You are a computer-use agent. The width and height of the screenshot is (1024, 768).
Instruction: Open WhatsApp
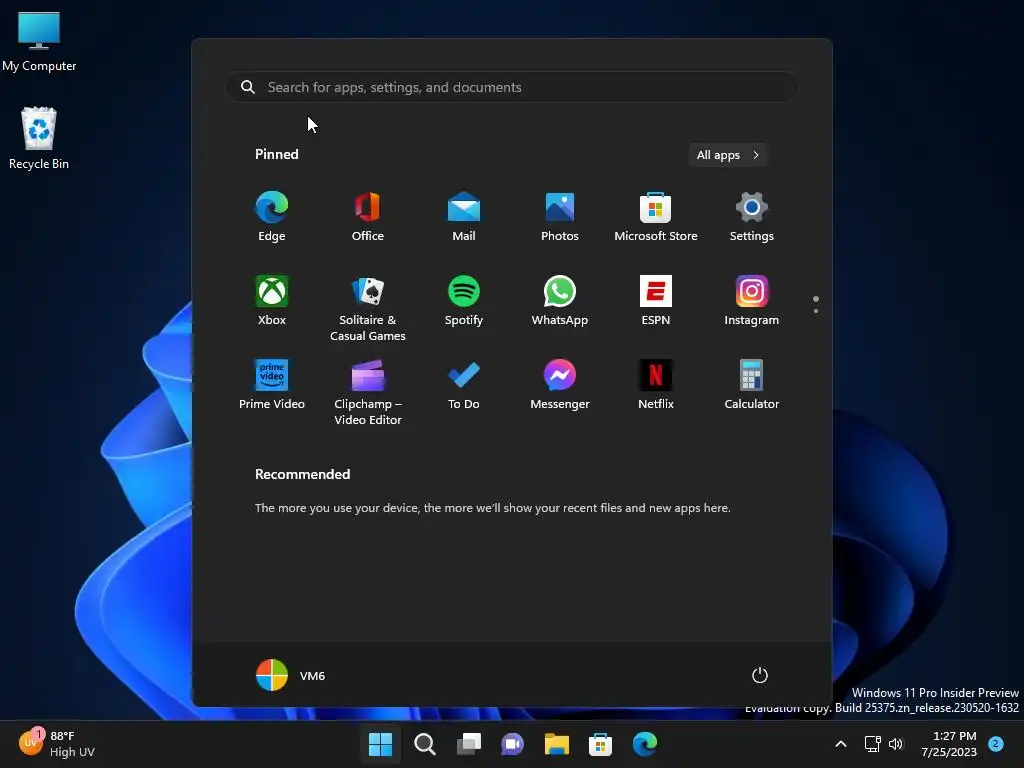560,300
